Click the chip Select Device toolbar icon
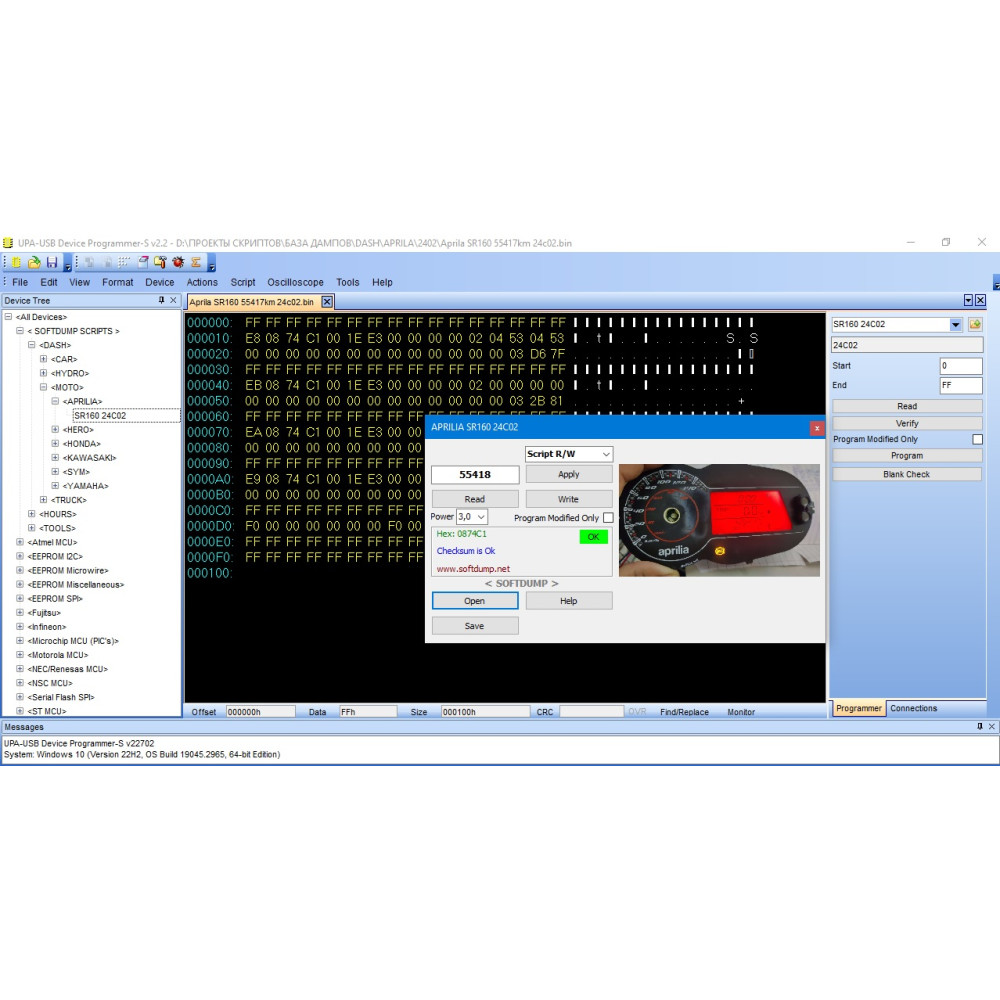Screen dimensions: 1000x1000 [x=17, y=262]
